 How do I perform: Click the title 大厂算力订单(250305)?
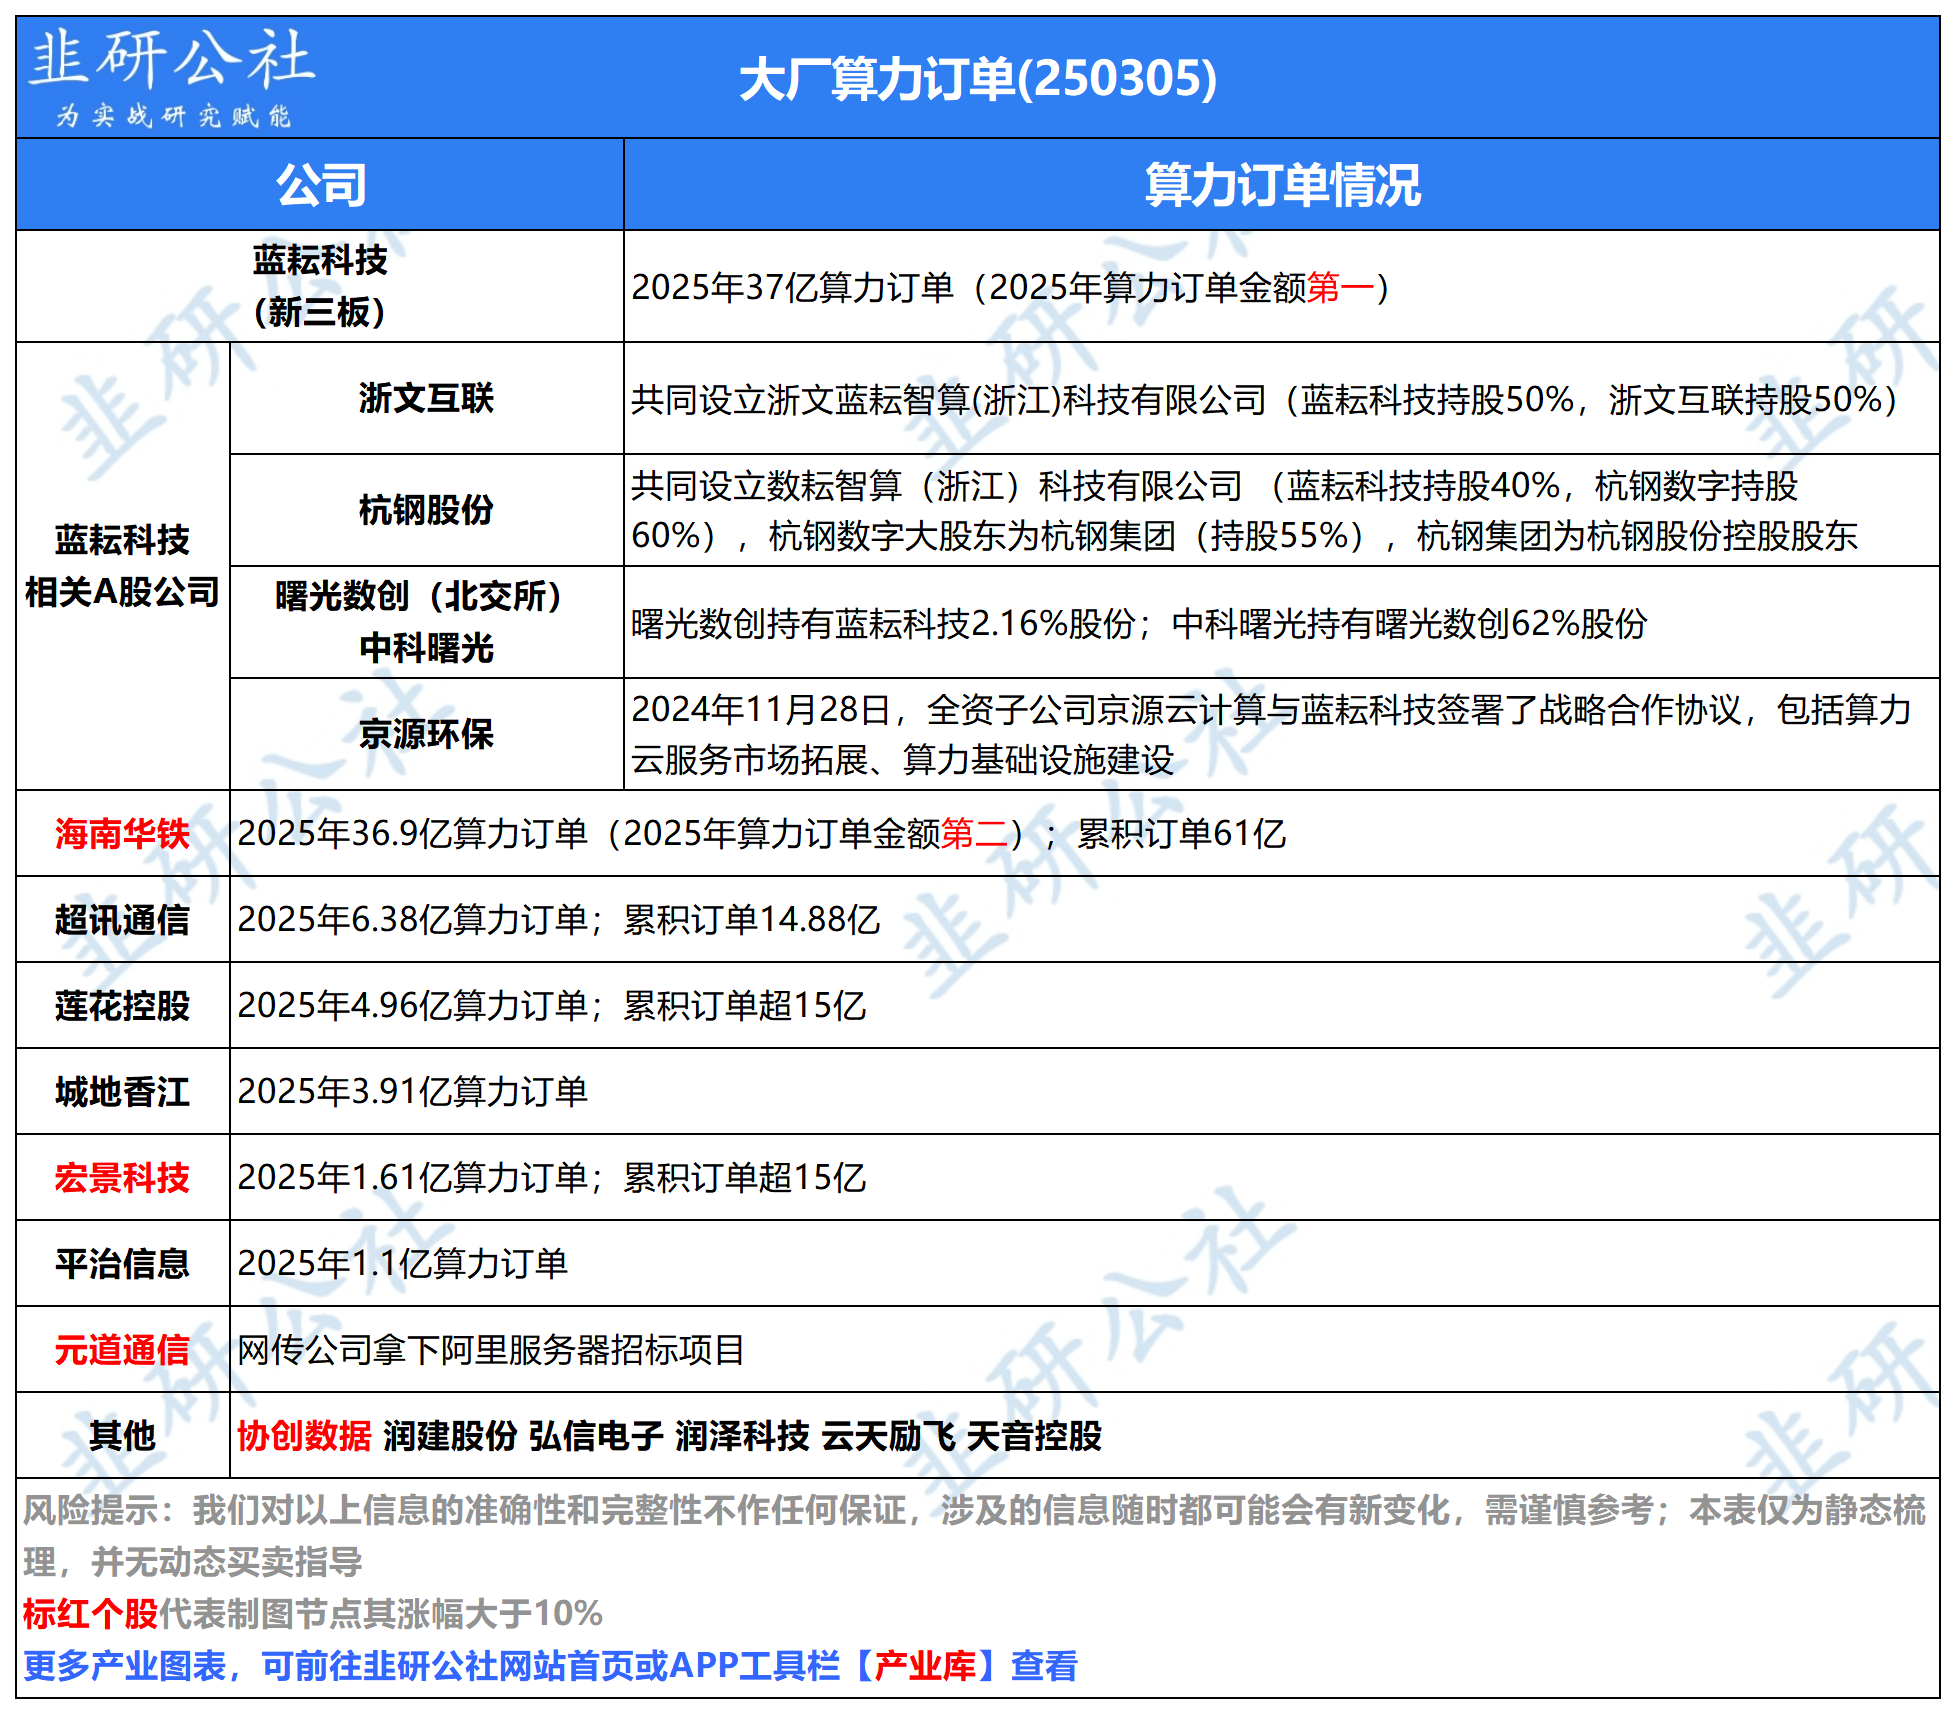pyautogui.click(x=978, y=79)
